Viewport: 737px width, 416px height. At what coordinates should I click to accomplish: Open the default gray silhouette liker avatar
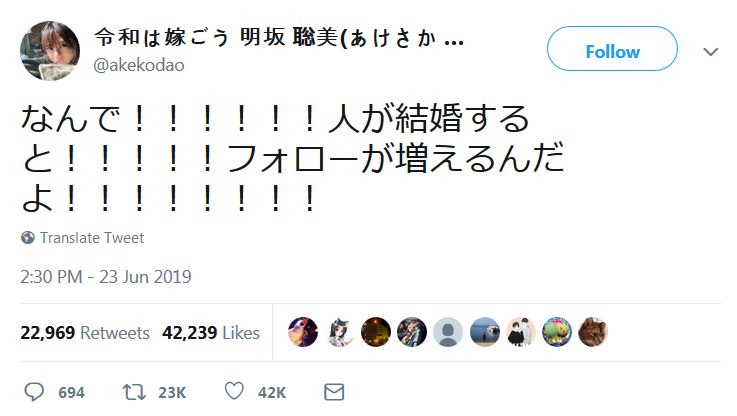[448, 332]
